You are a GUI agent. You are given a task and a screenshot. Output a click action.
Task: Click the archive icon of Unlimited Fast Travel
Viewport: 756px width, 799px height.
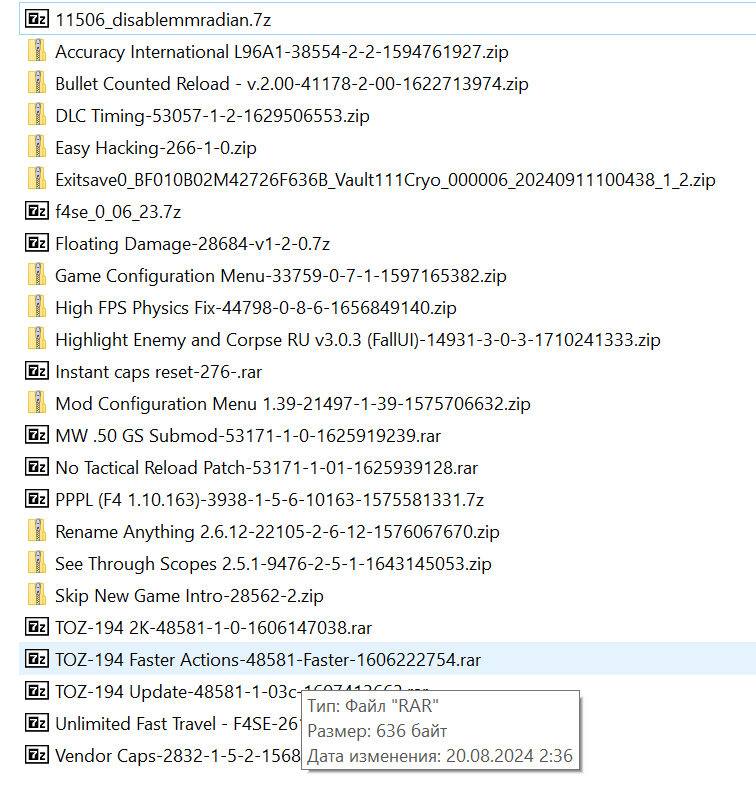pyautogui.click(x=37, y=723)
